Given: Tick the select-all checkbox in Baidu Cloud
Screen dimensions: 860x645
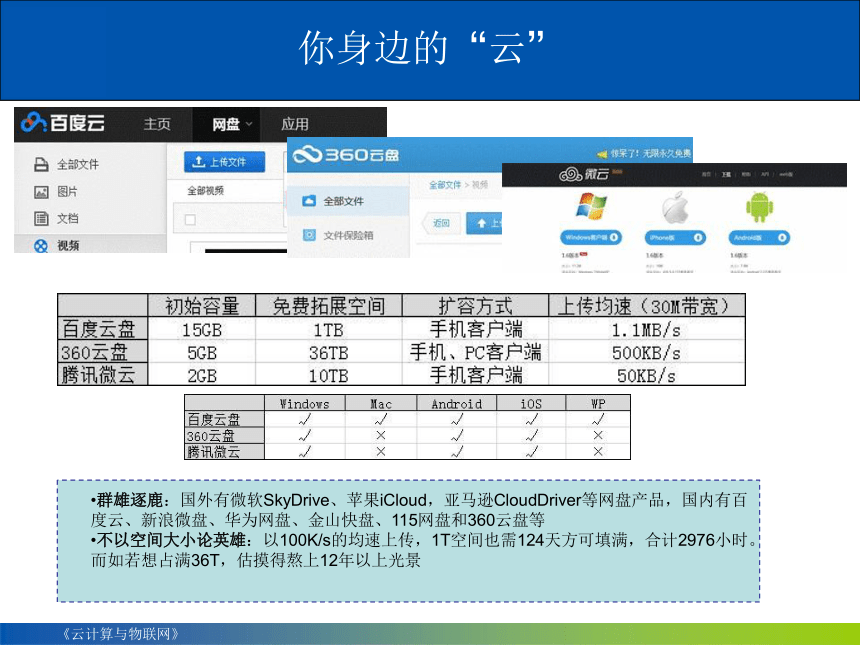Looking at the screenshot, I should 190,220.
